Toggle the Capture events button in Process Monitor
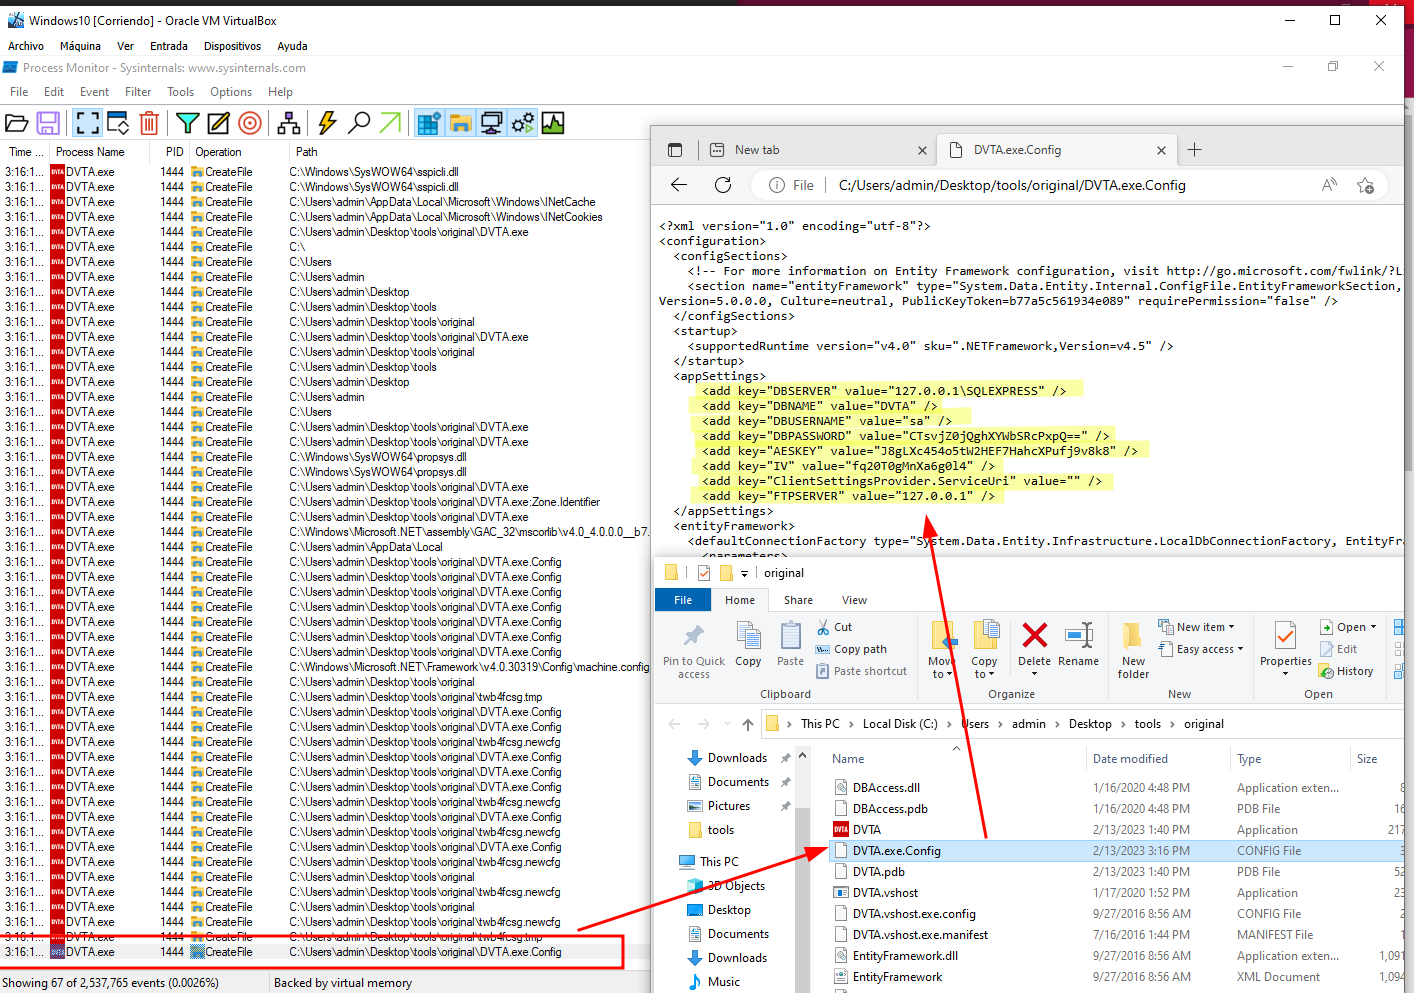The height and width of the screenshot is (993, 1414). [88, 123]
